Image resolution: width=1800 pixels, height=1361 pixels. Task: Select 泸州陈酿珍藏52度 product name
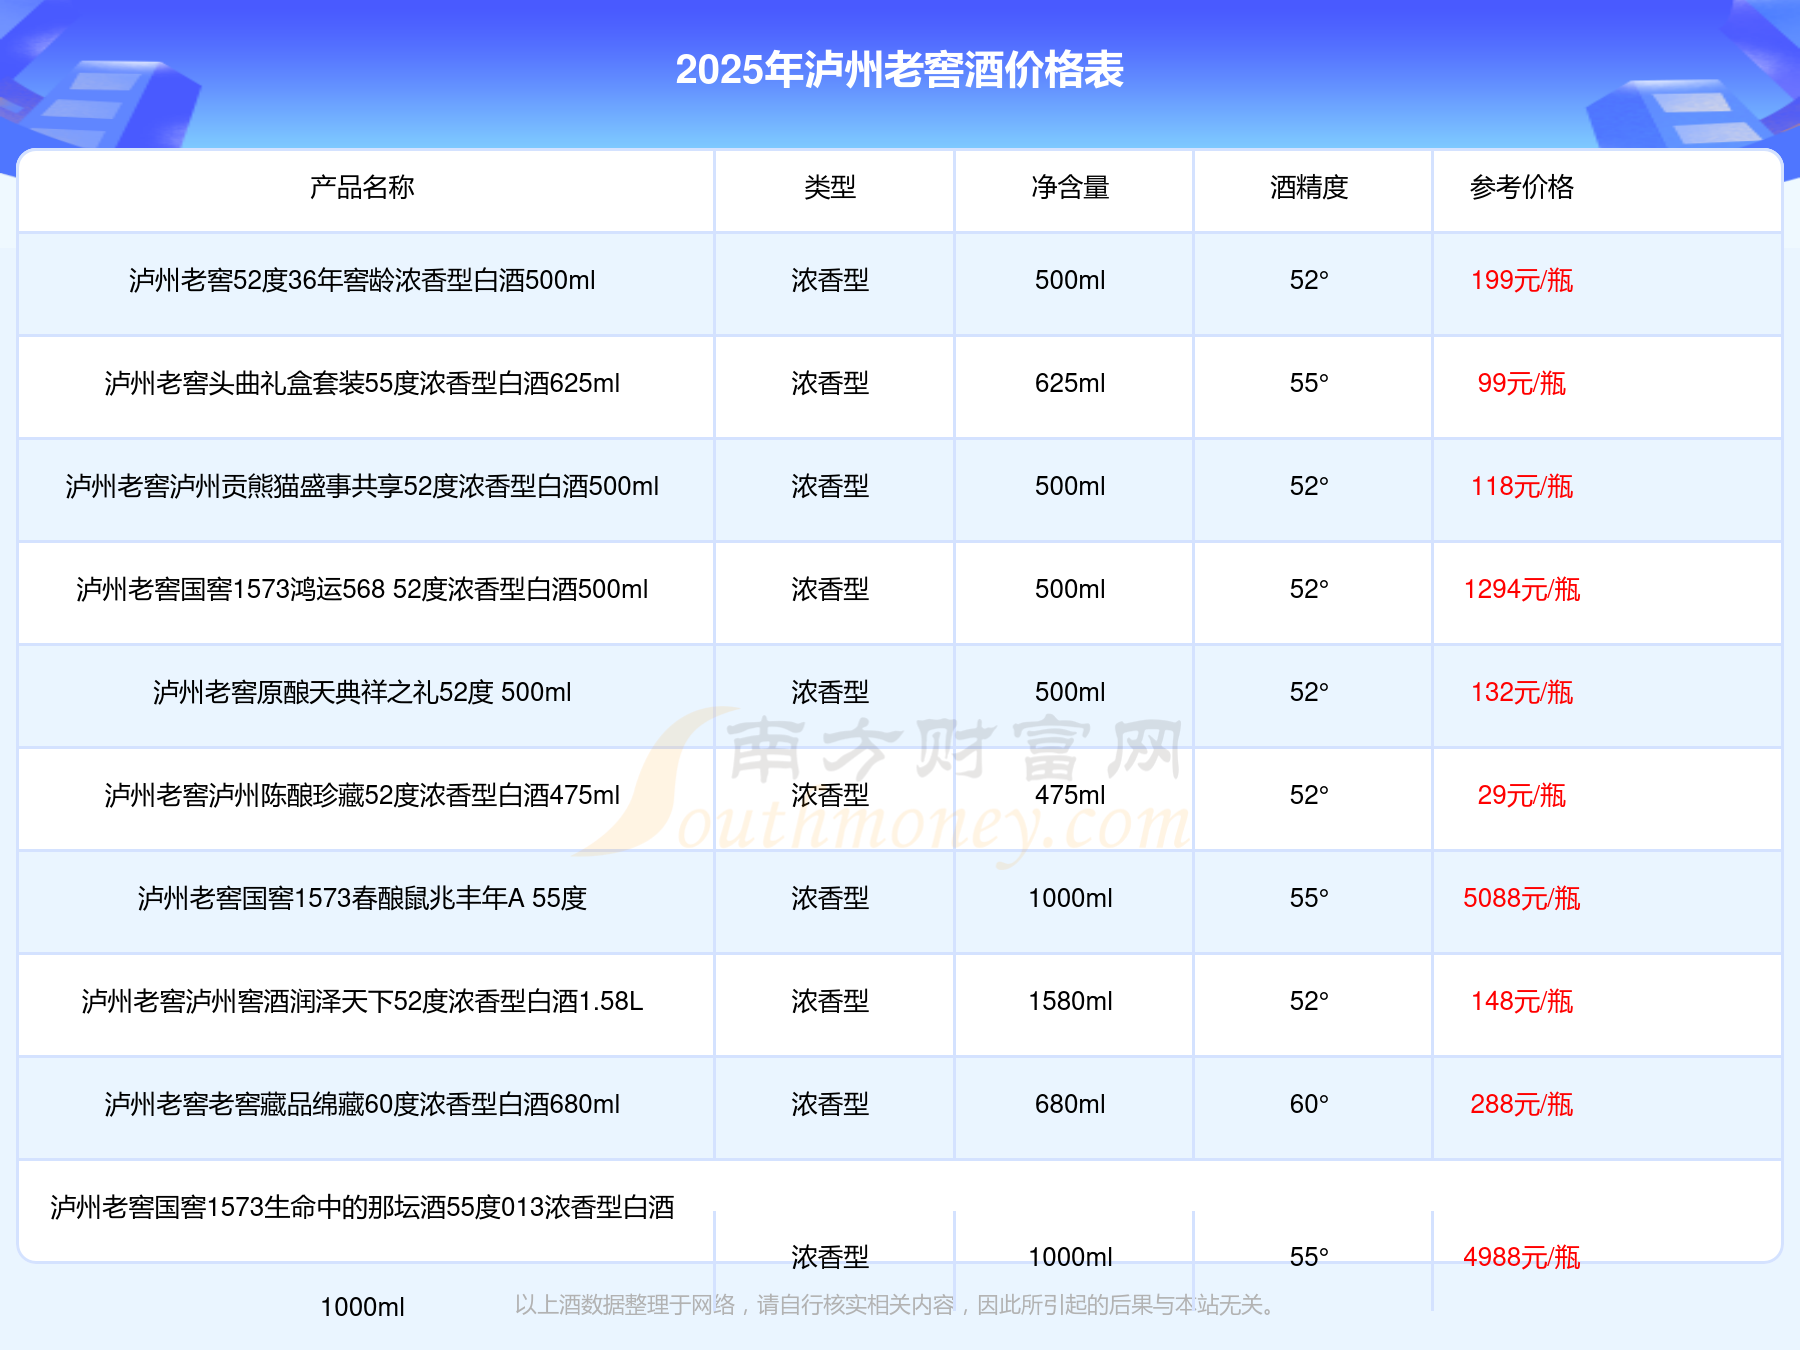point(362,796)
